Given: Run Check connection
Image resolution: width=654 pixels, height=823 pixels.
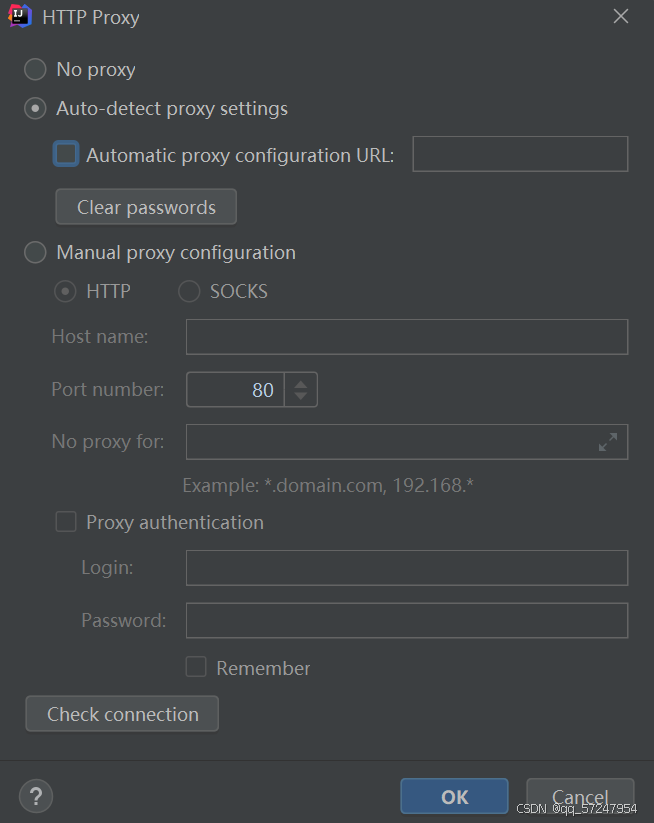Looking at the screenshot, I should point(121,713).
